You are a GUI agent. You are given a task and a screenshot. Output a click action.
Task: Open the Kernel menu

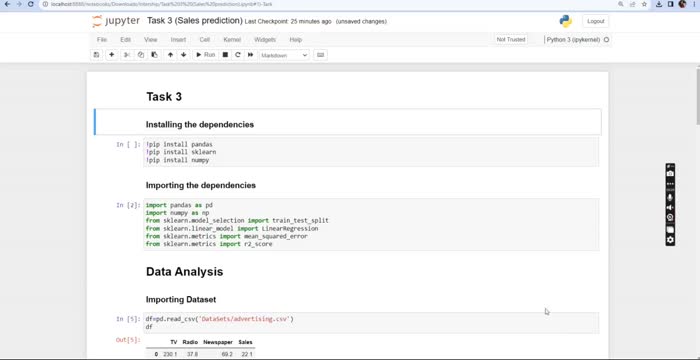[x=232, y=40]
